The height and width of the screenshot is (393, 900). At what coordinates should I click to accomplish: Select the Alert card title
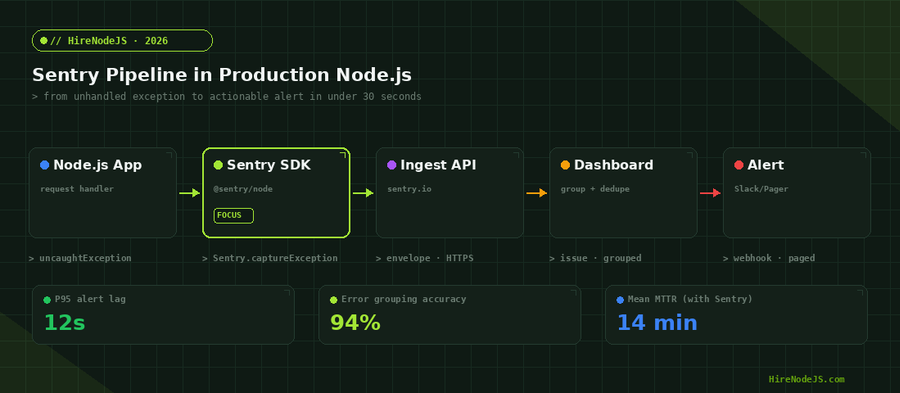(766, 165)
